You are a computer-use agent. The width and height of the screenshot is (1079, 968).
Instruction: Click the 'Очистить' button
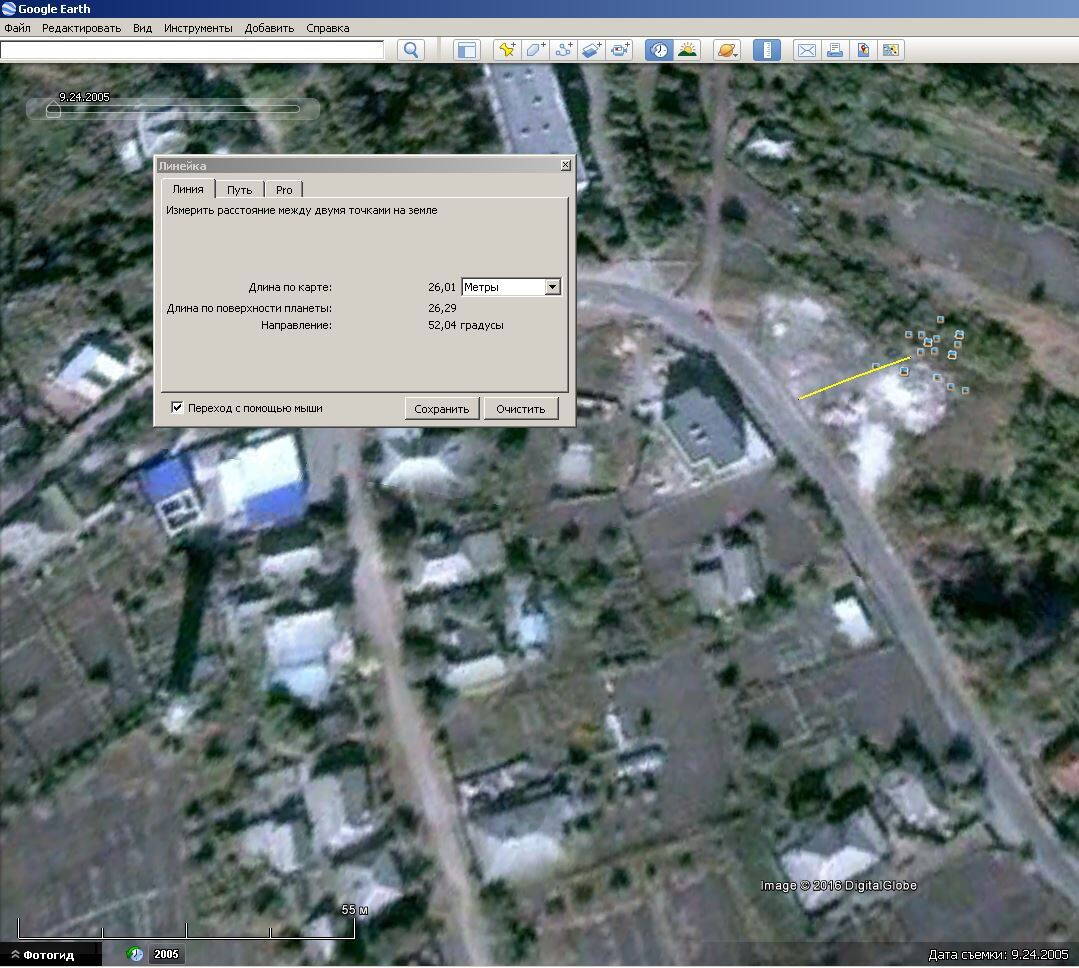pyautogui.click(x=521, y=409)
